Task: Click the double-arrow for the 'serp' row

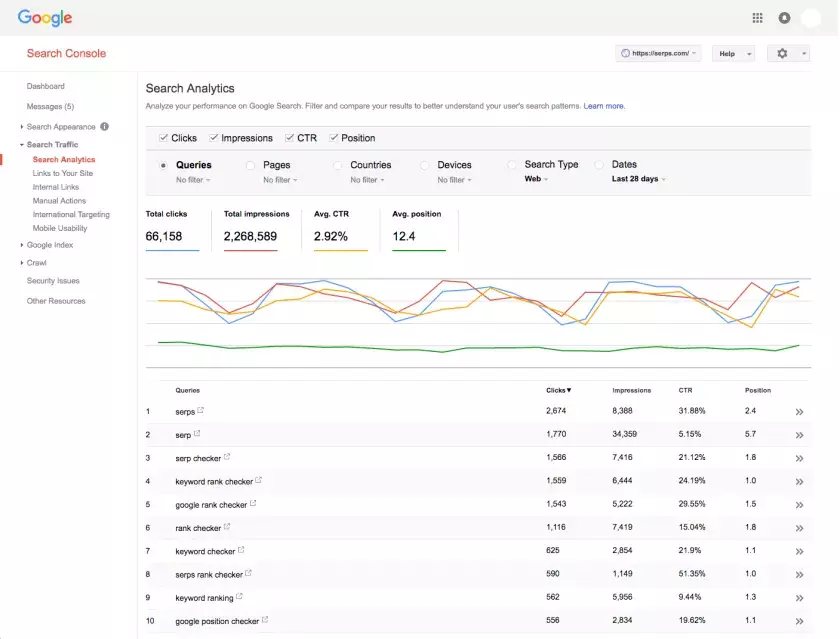Action: 799,435
